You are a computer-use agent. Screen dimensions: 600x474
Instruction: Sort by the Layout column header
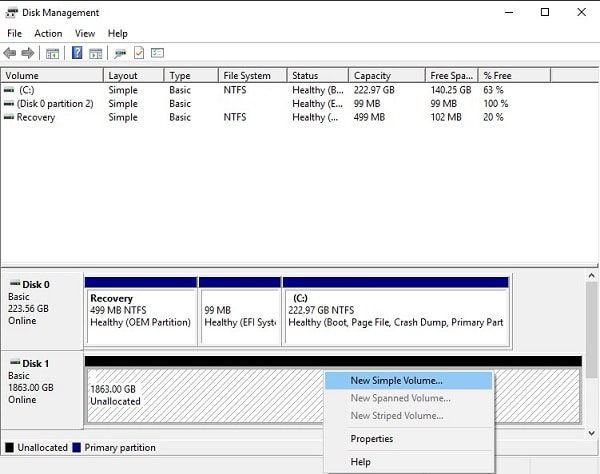(134, 75)
